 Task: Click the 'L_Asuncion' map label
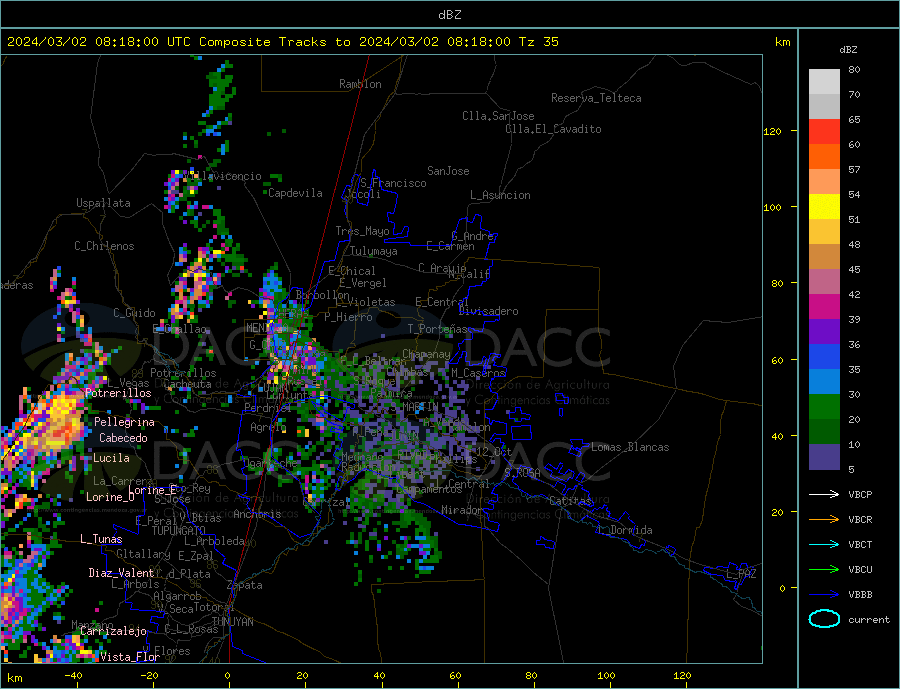501,195
